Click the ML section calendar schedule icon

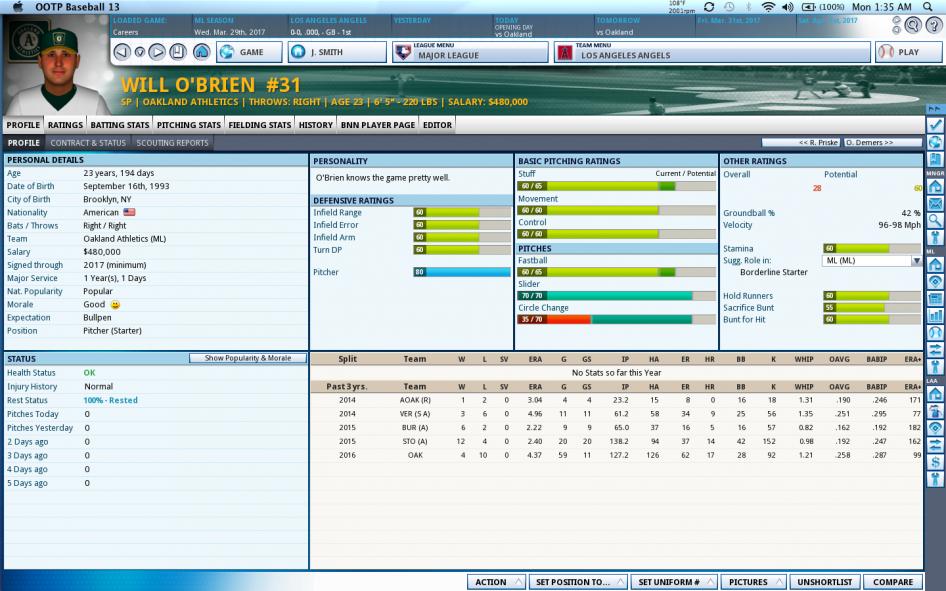(x=935, y=299)
